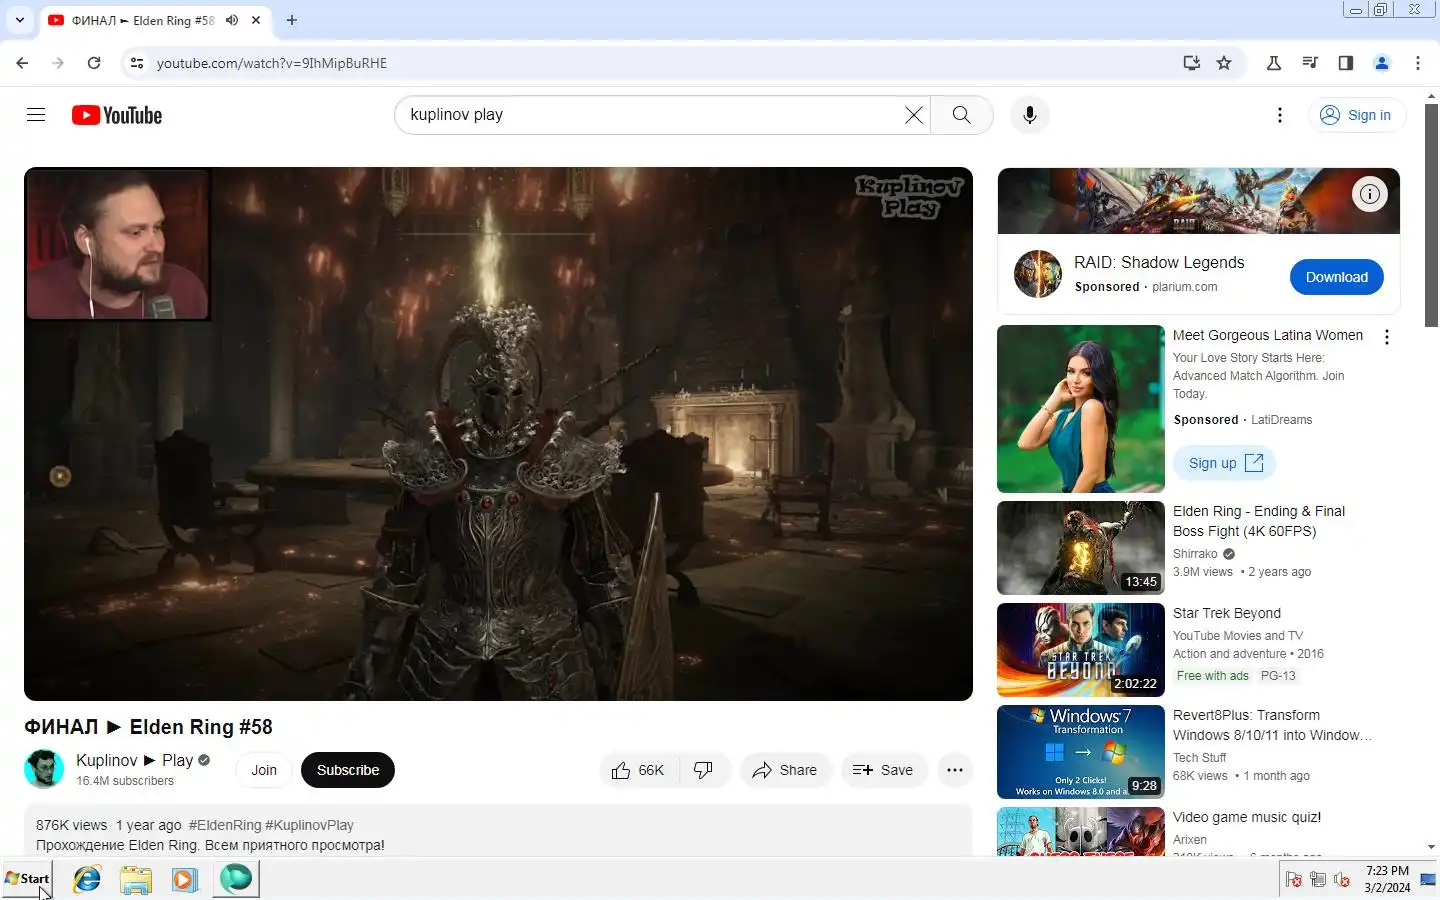Click the system tray flag icon
Image resolution: width=1440 pixels, height=900 pixels.
point(1293,880)
